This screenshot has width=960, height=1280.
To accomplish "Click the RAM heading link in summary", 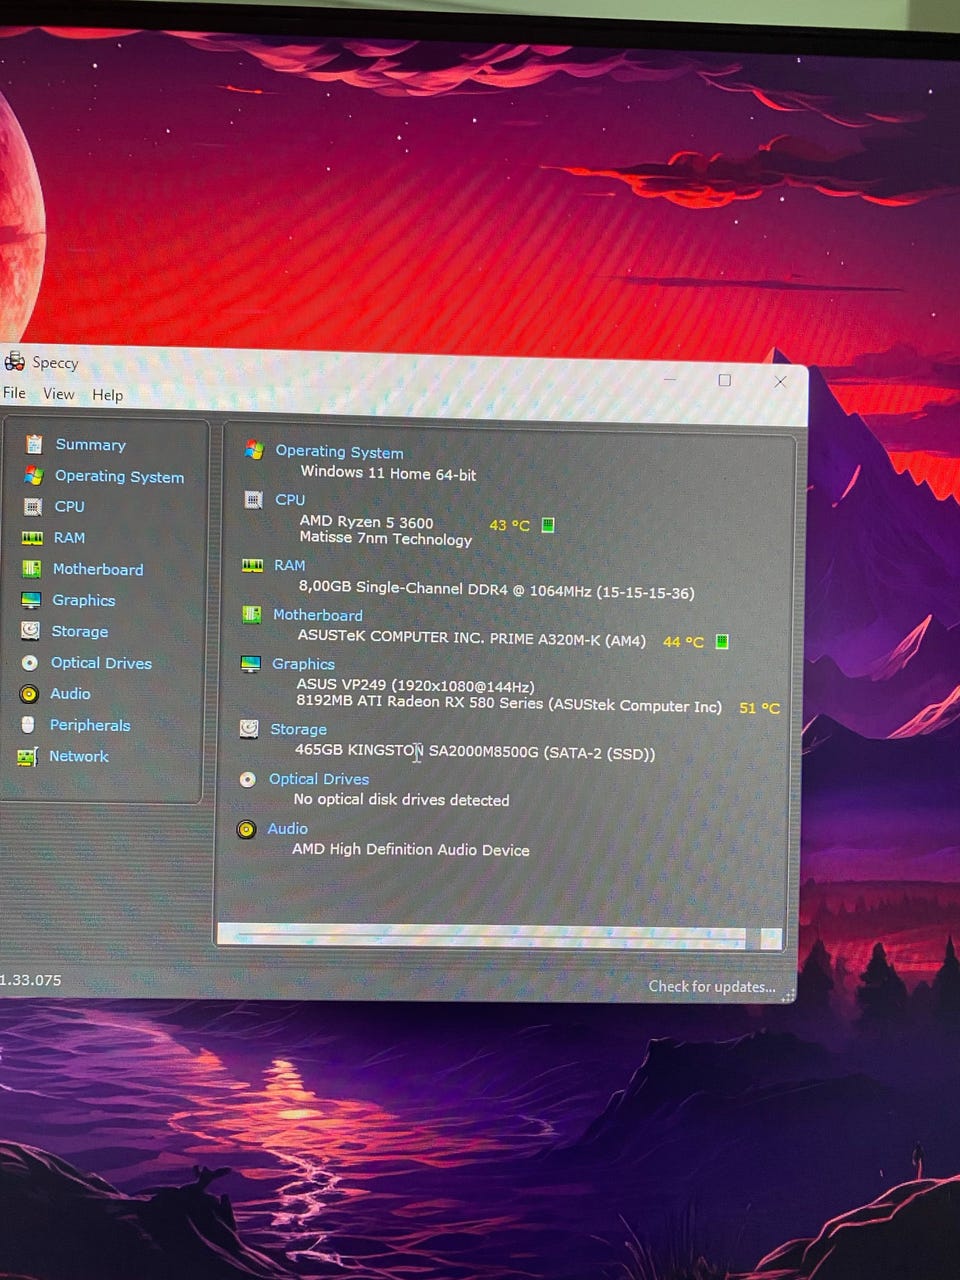I will (x=289, y=565).
